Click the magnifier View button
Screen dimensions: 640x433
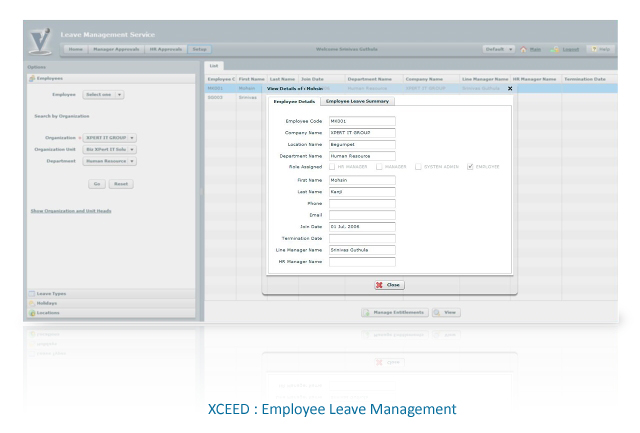click(446, 312)
